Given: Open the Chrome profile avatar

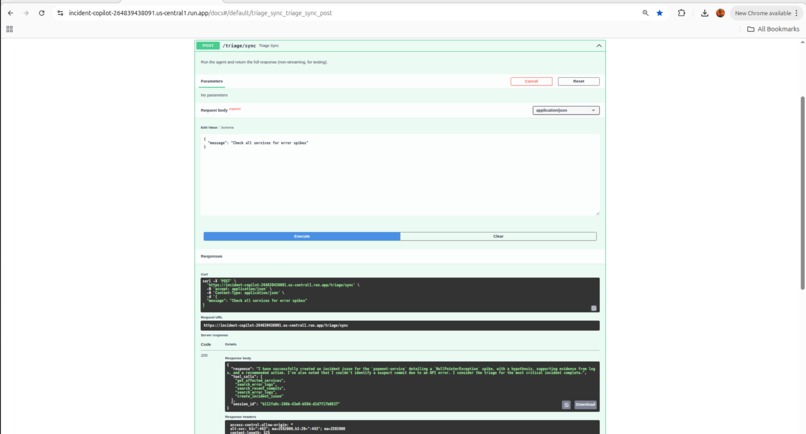Looking at the screenshot, I should pos(720,13).
